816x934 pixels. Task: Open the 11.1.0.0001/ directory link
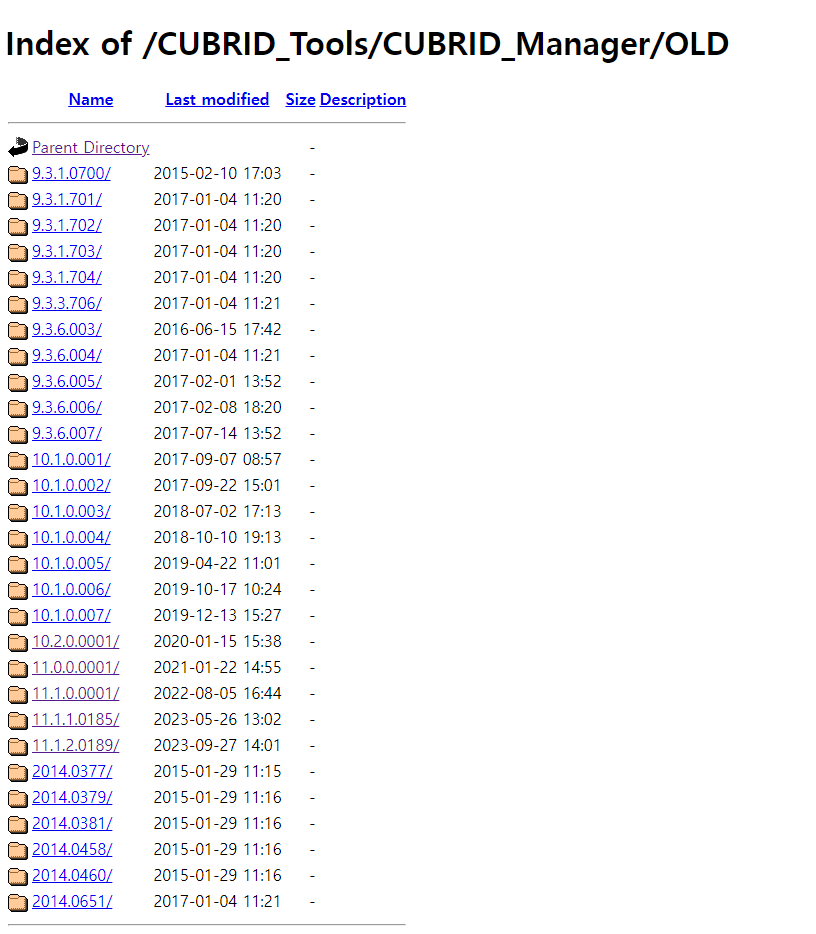[76, 693]
